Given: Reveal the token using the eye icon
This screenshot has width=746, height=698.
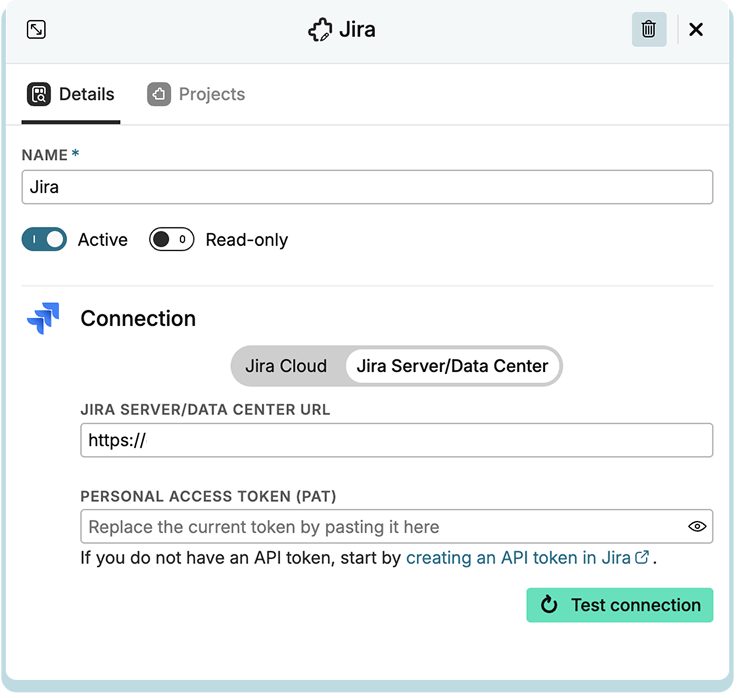Looking at the screenshot, I should 697,527.
